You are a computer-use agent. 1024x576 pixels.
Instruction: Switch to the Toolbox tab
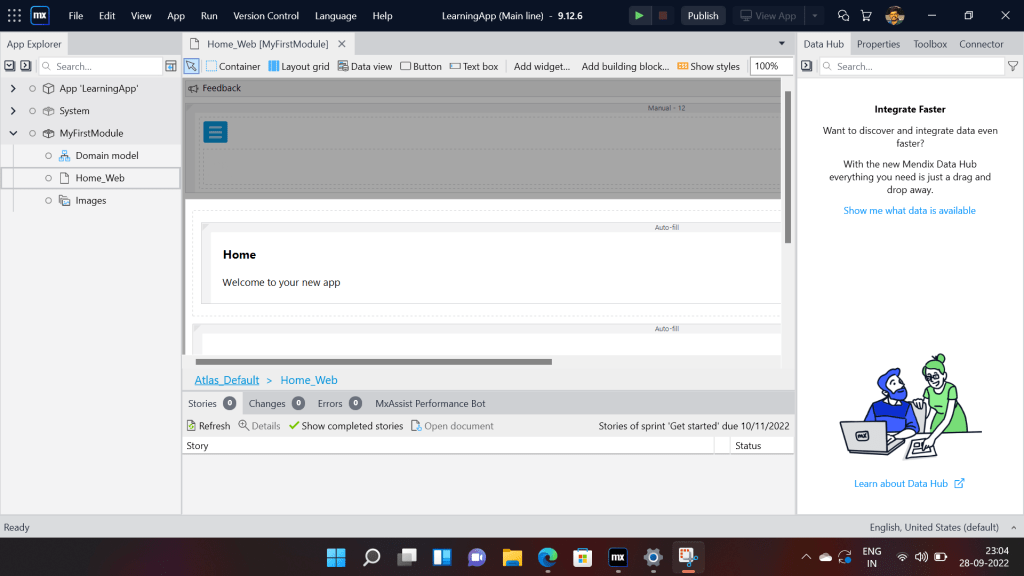click(x=929, y=44)
